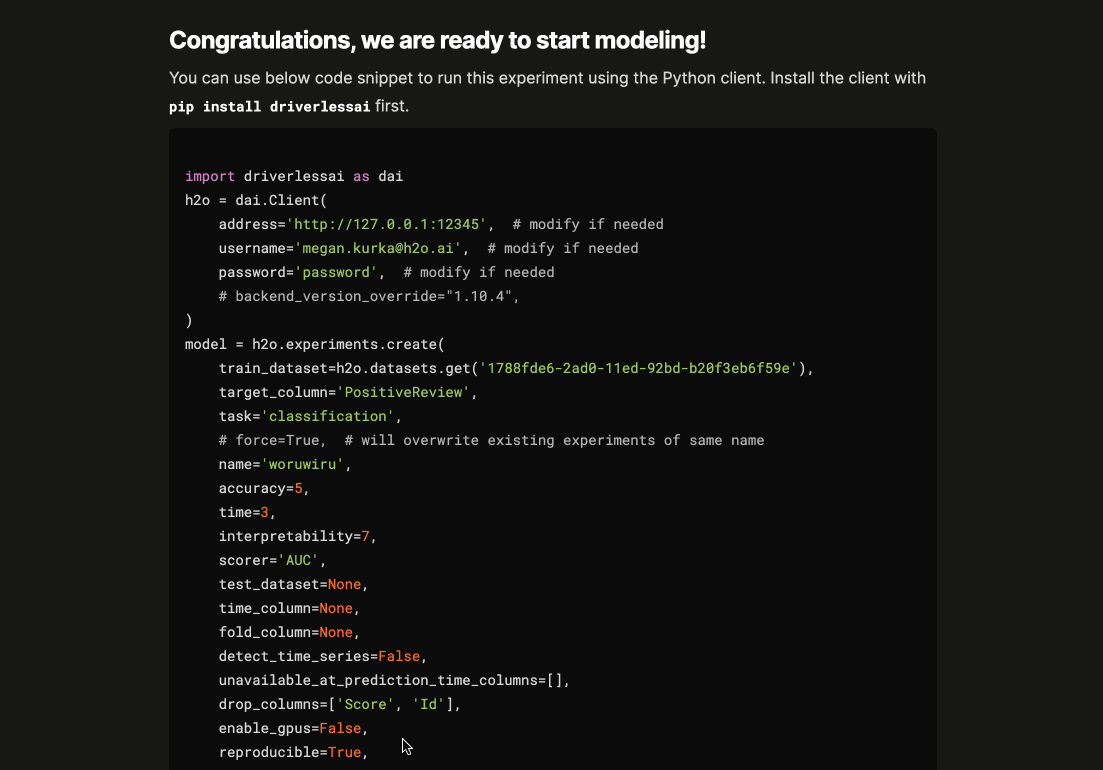
Task: Click the 'PositiveReview' target column value
Action: tap(402, 392)
